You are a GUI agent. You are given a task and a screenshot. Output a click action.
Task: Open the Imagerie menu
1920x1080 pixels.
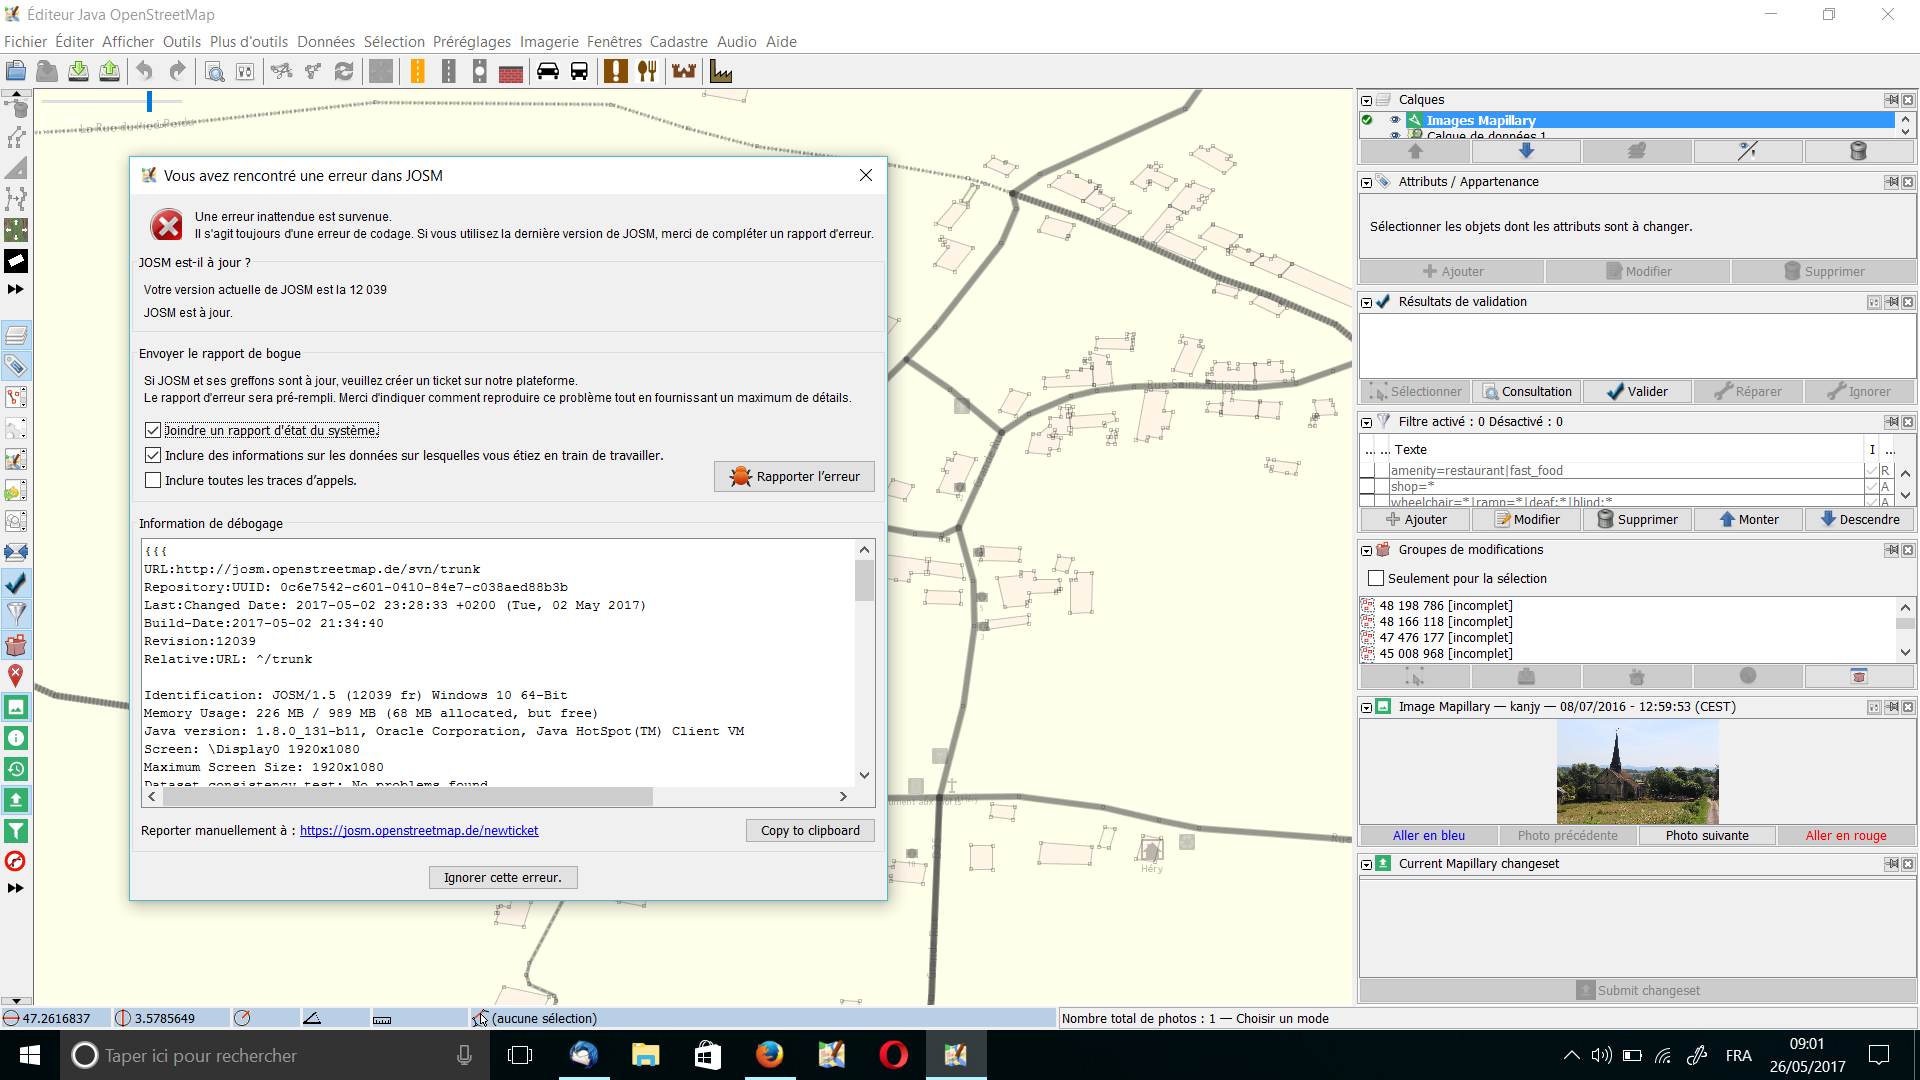tap(548, 42)
